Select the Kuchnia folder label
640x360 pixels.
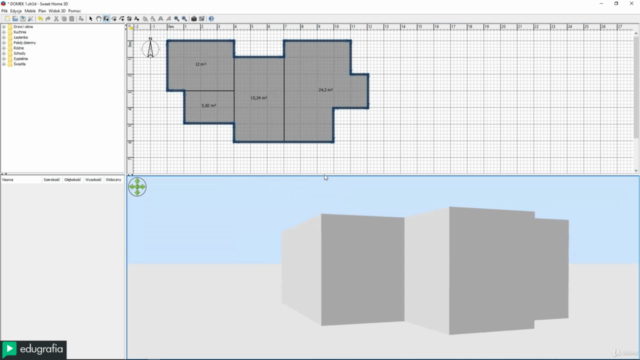point(20,32)
